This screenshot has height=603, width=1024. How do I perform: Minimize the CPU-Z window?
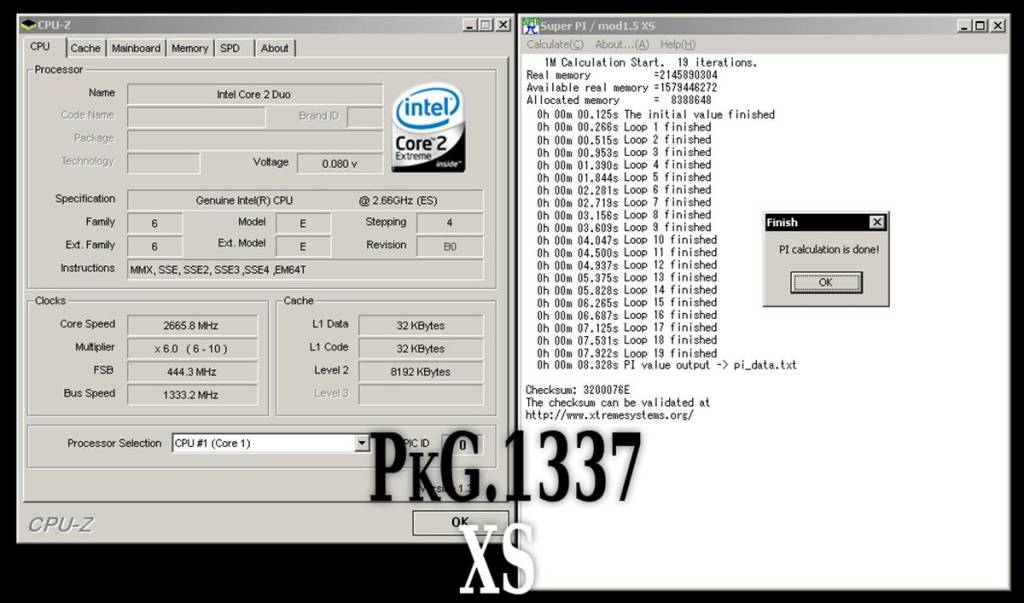point(470,25)
